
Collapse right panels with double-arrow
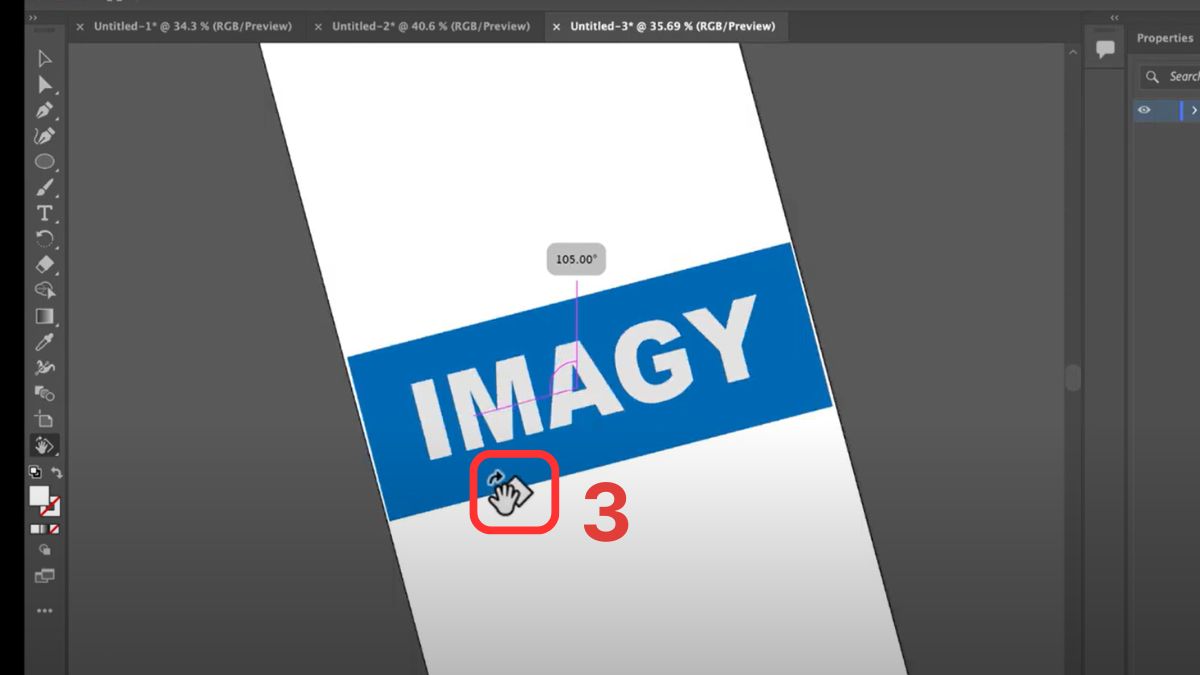(x=1115, y=17)
